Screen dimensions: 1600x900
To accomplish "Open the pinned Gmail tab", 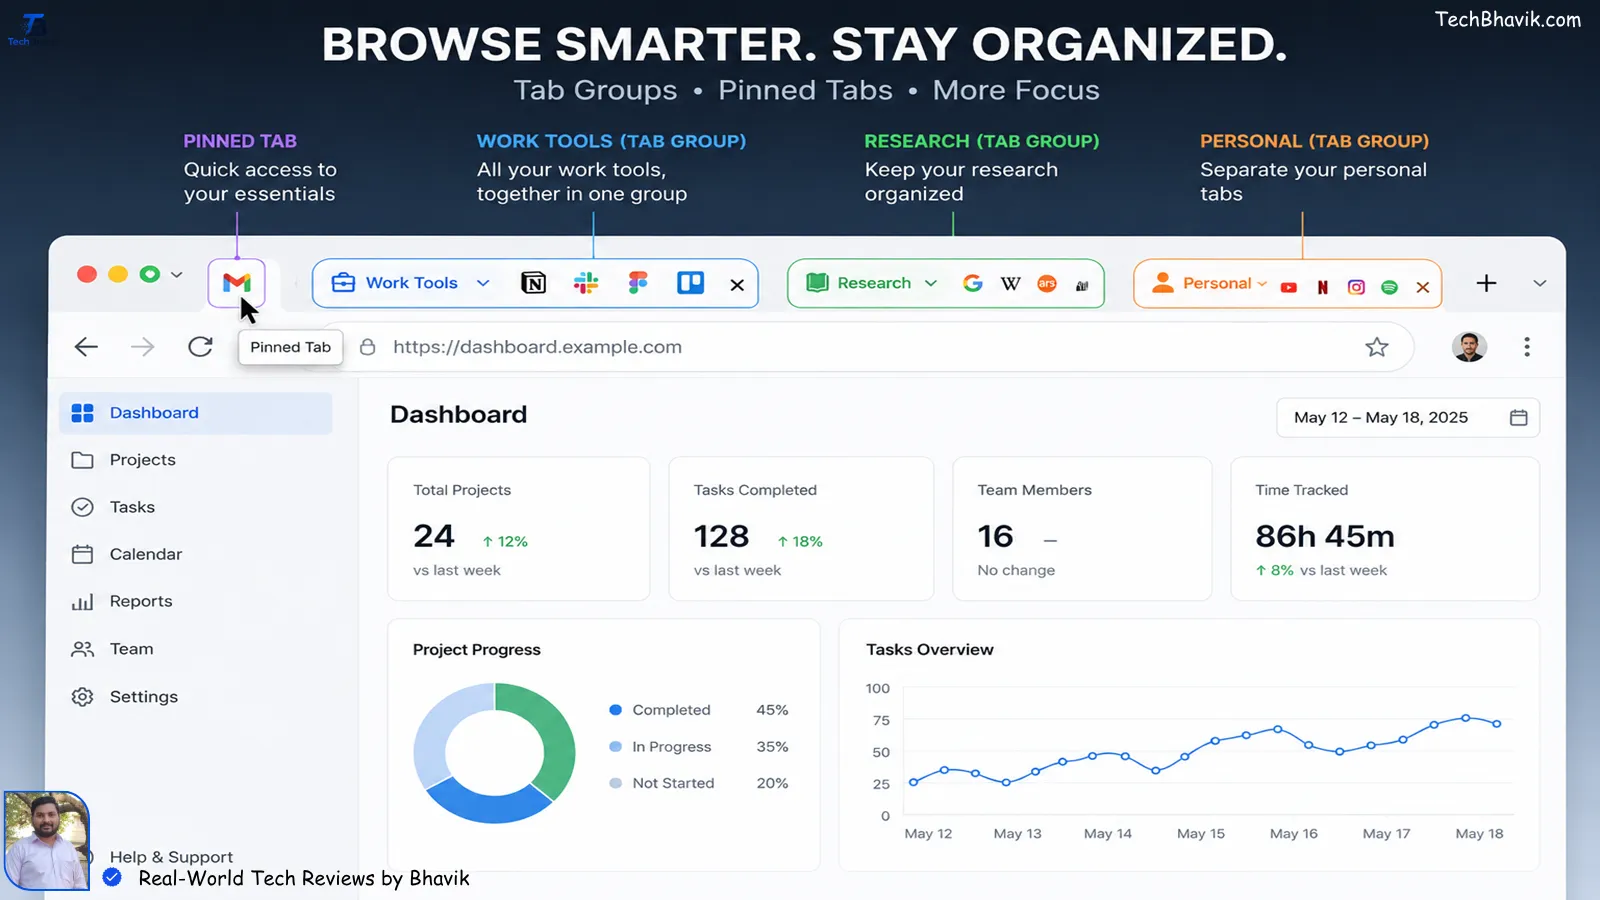I will click(237, 283).
